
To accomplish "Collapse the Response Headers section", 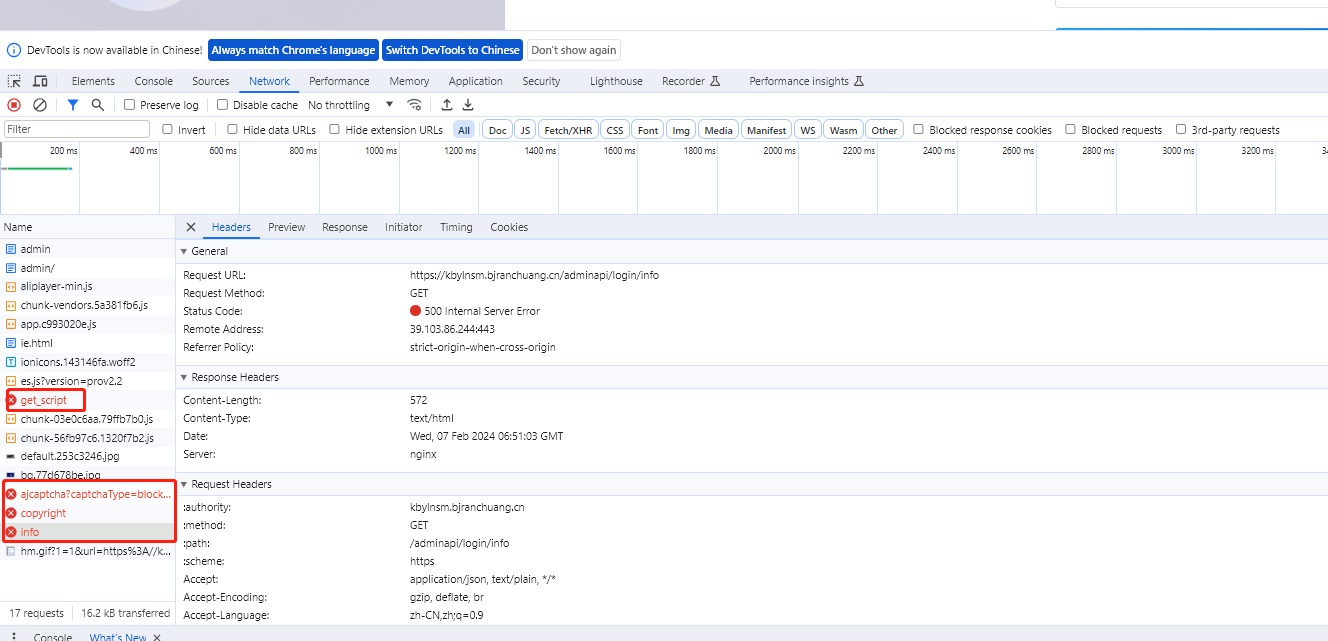I will (x=185, y=377).
